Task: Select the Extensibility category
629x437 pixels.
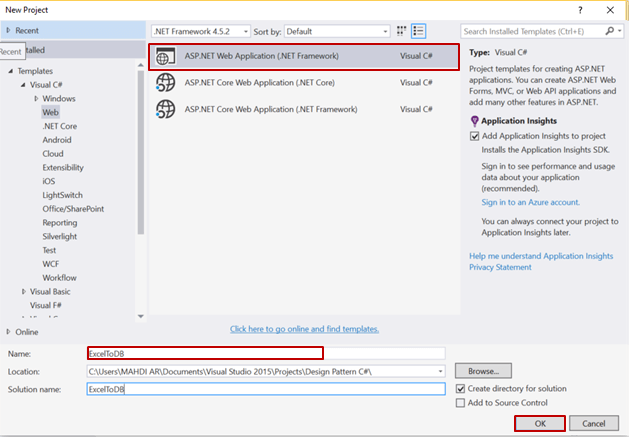Action: pyautogui.click(x=63, y=167)
